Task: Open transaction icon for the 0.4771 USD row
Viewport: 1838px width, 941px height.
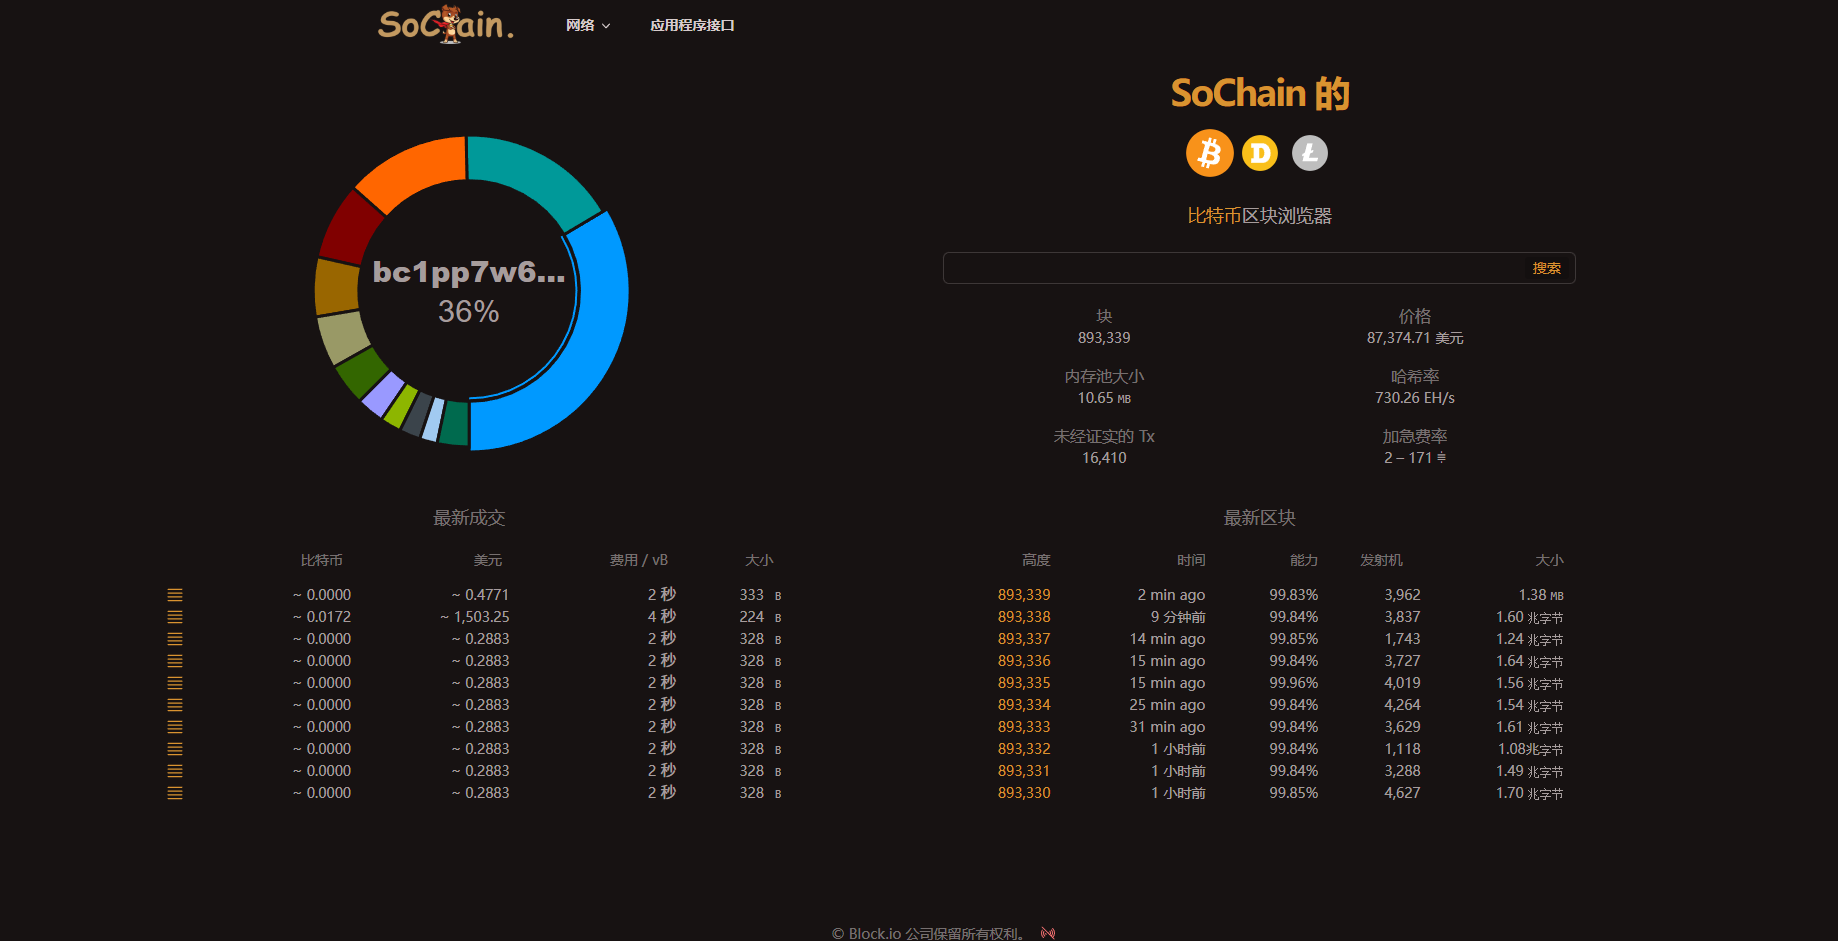Action: coord(175,595)
